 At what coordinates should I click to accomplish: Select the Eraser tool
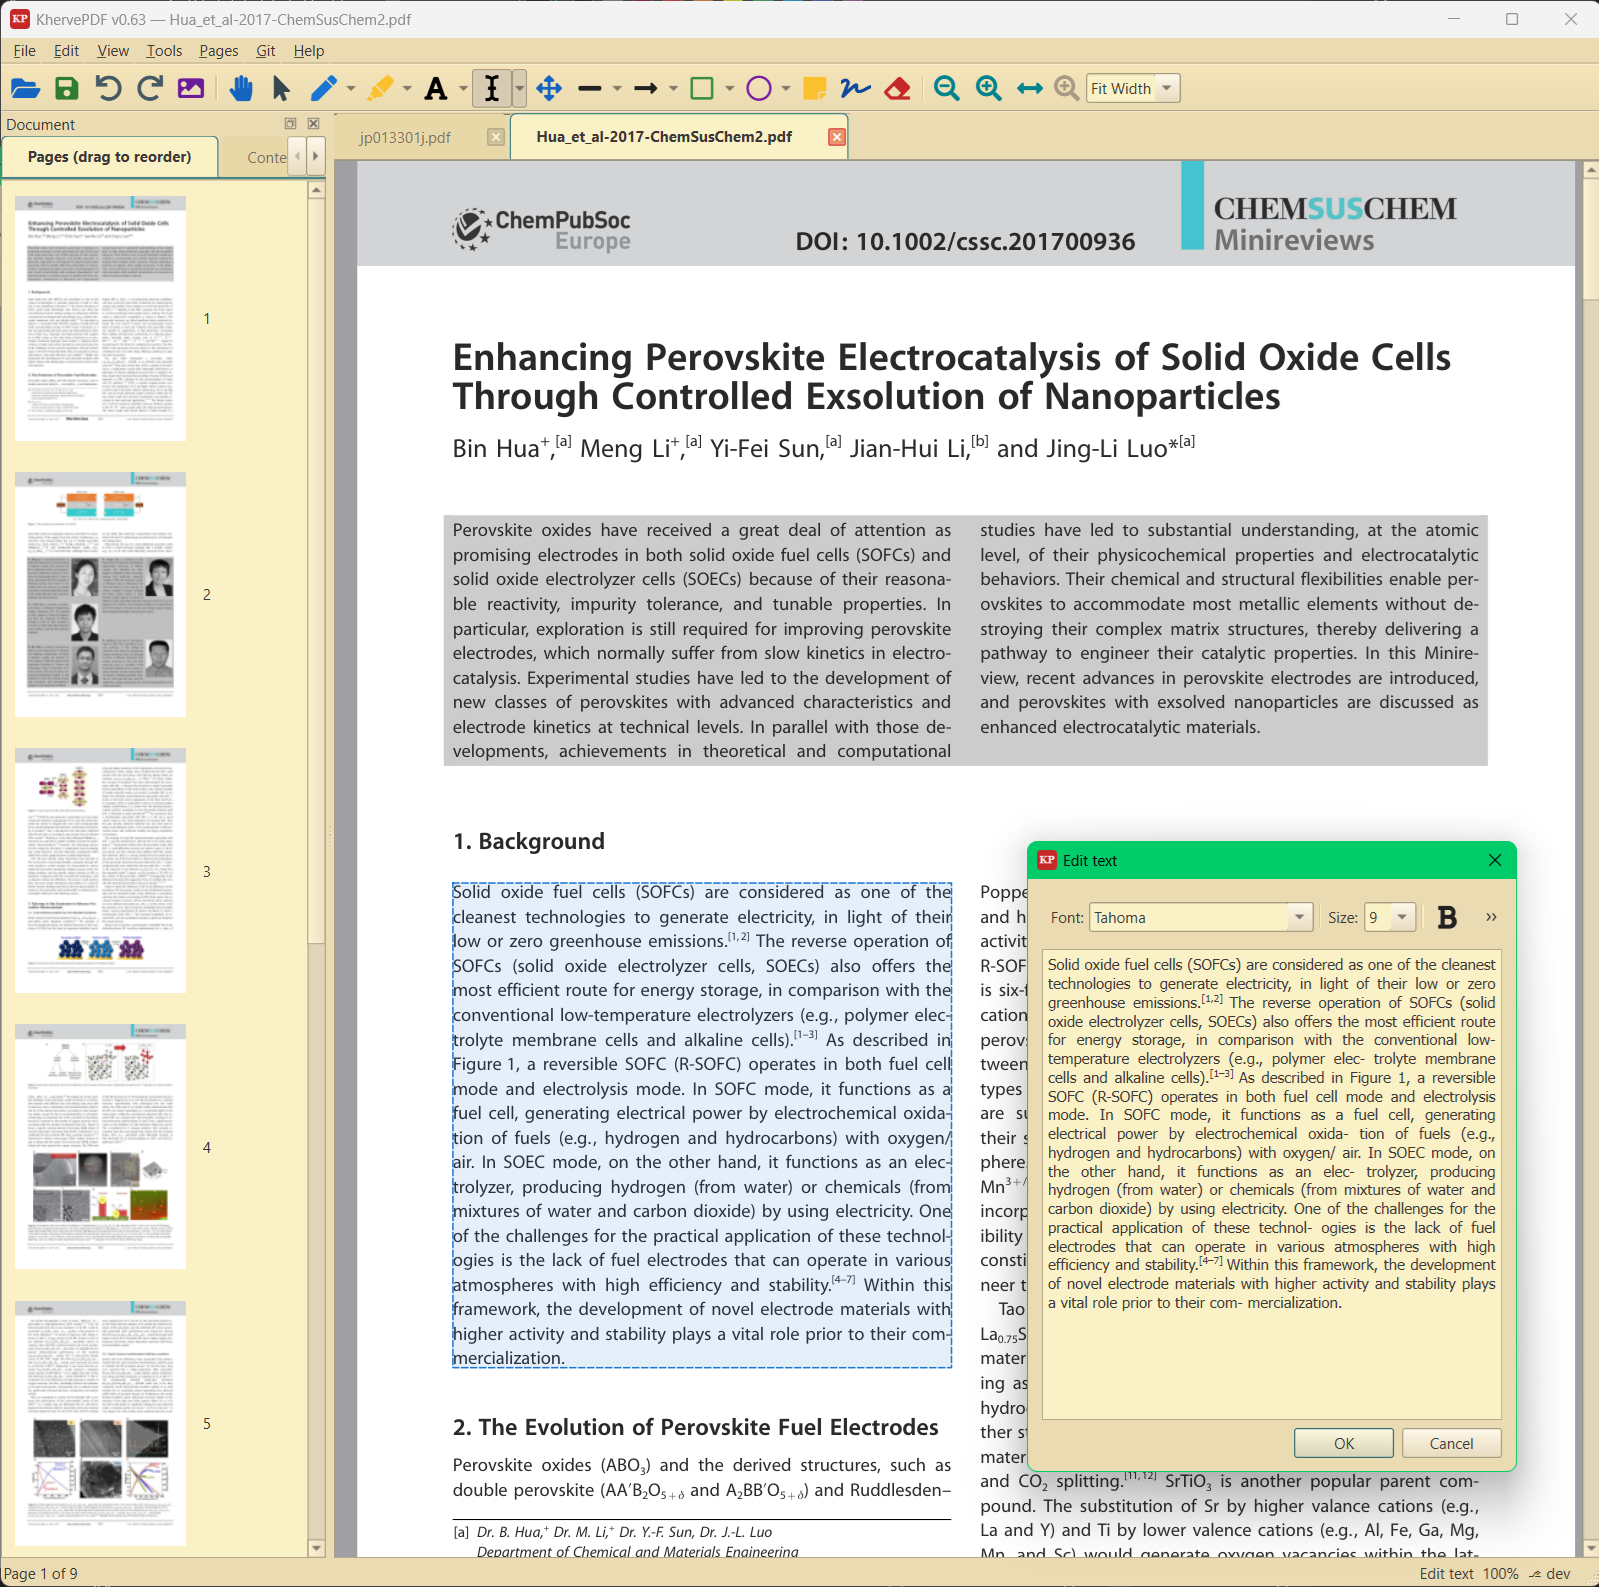click(897, 88)
